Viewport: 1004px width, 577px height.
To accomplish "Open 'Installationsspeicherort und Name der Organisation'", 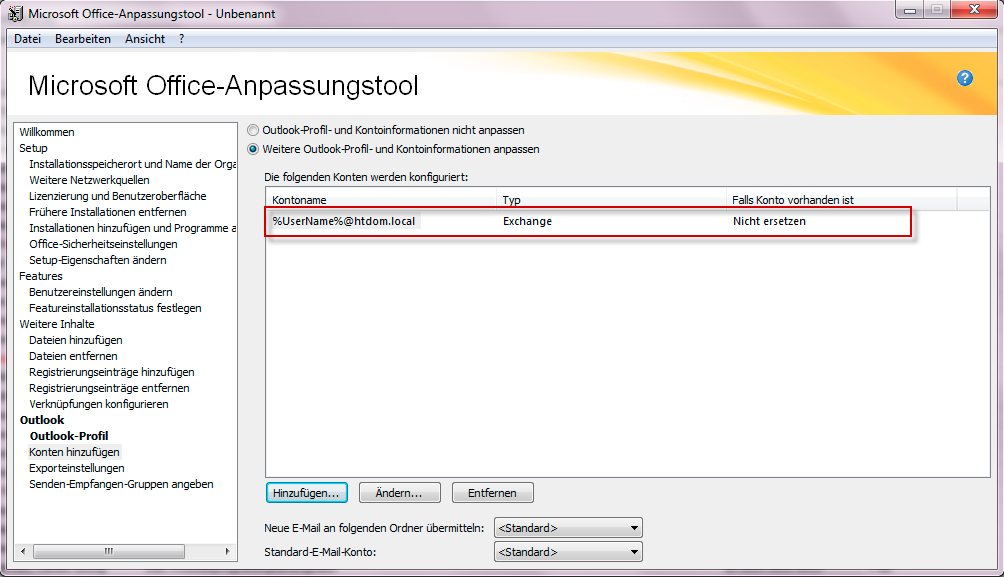I will [x=132, y=164].
